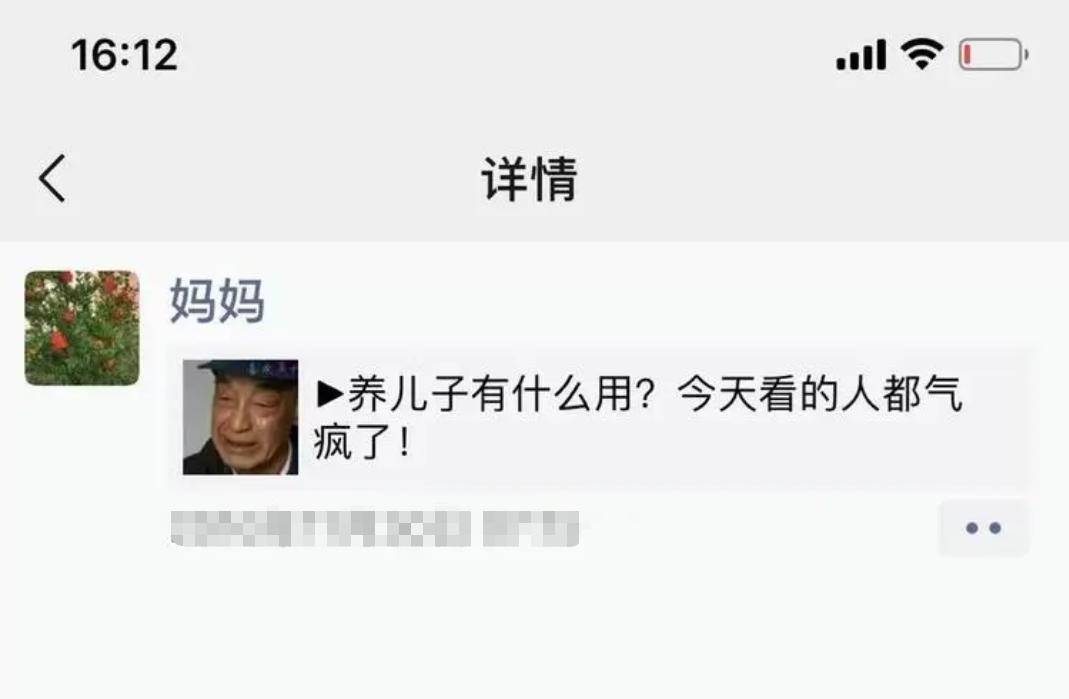Tap empty status bar area beside clock
The height and width of the screenshot is (699, 1069).
[x=505, y=55]
